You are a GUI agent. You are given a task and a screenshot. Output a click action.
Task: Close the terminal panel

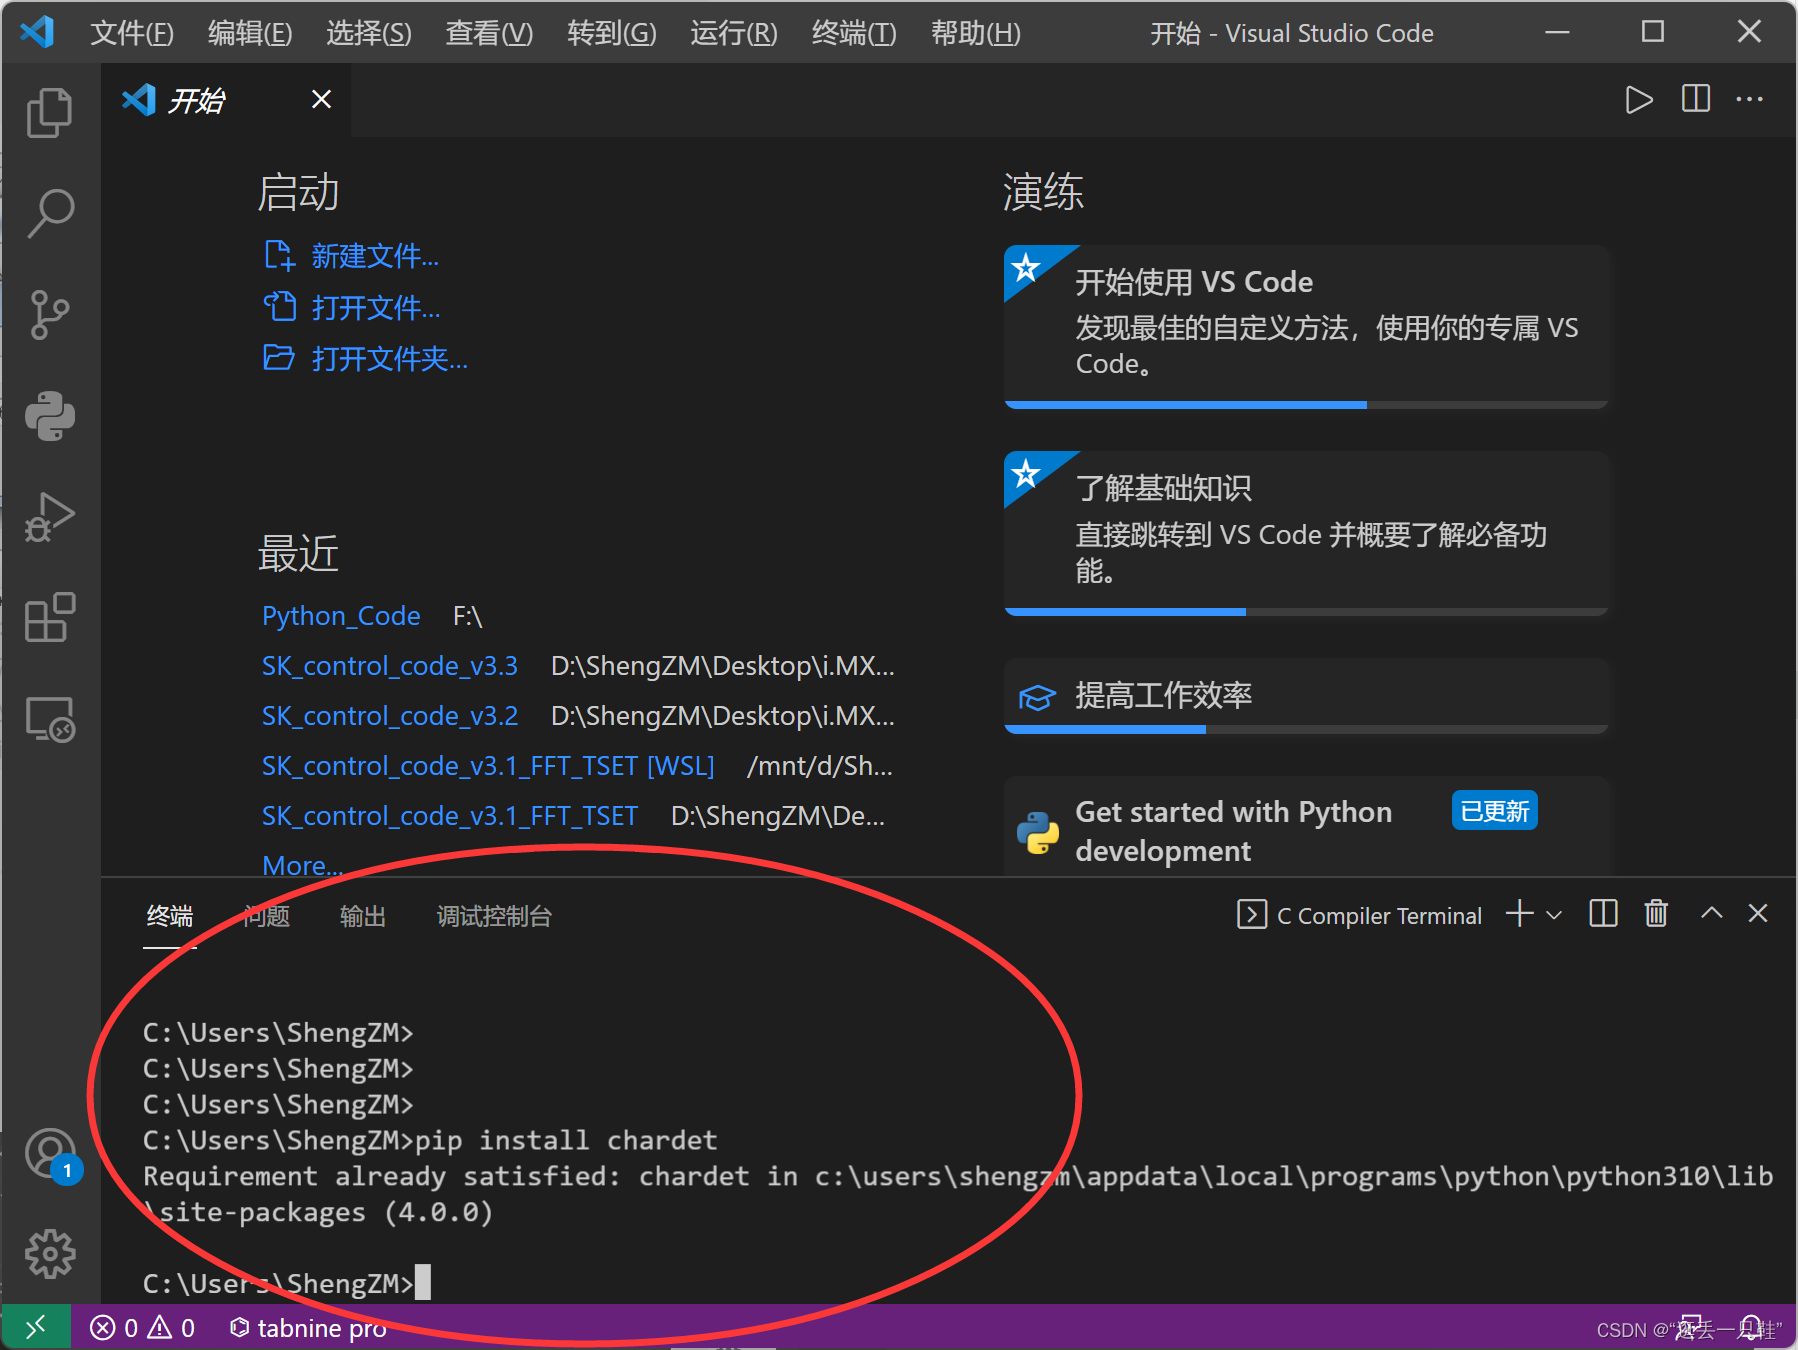[x=1758, y=913]
